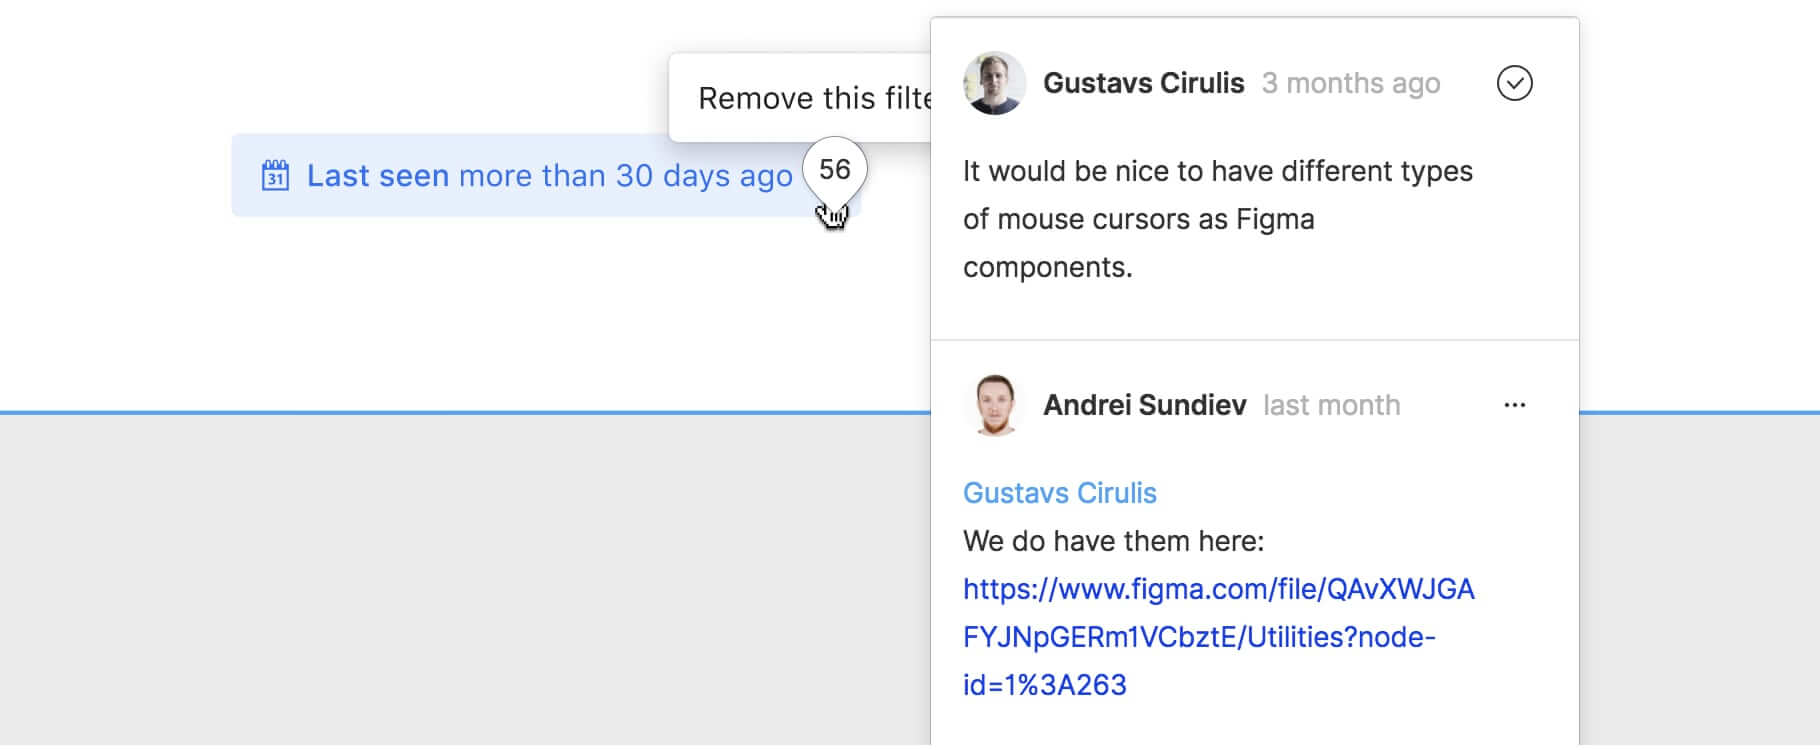Open the three-dot menu on Andrei's reply
Viewport: 1820px width, 750px height.
point(1514,405)
